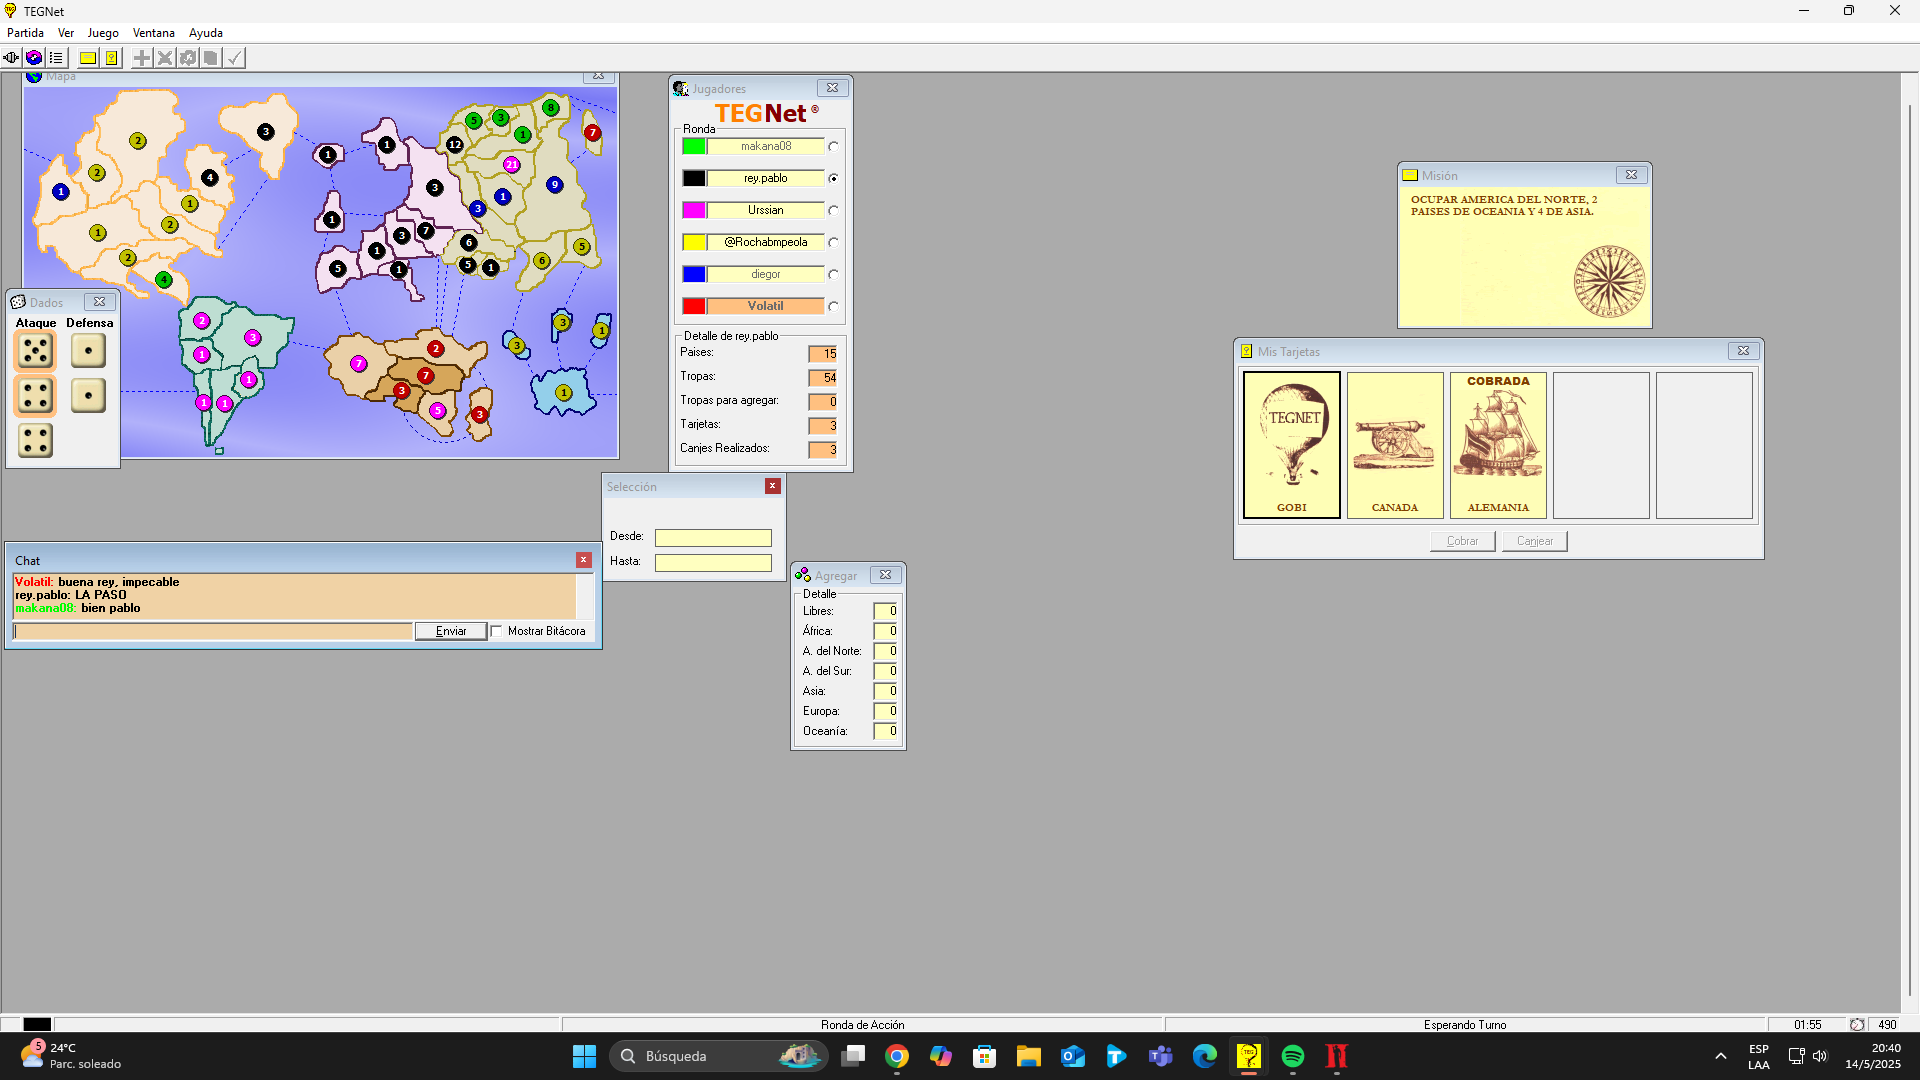Viewport: 1920px width, 1080px height.
Task: Click the Windows Start button
Action: [x=585, y=1056]
